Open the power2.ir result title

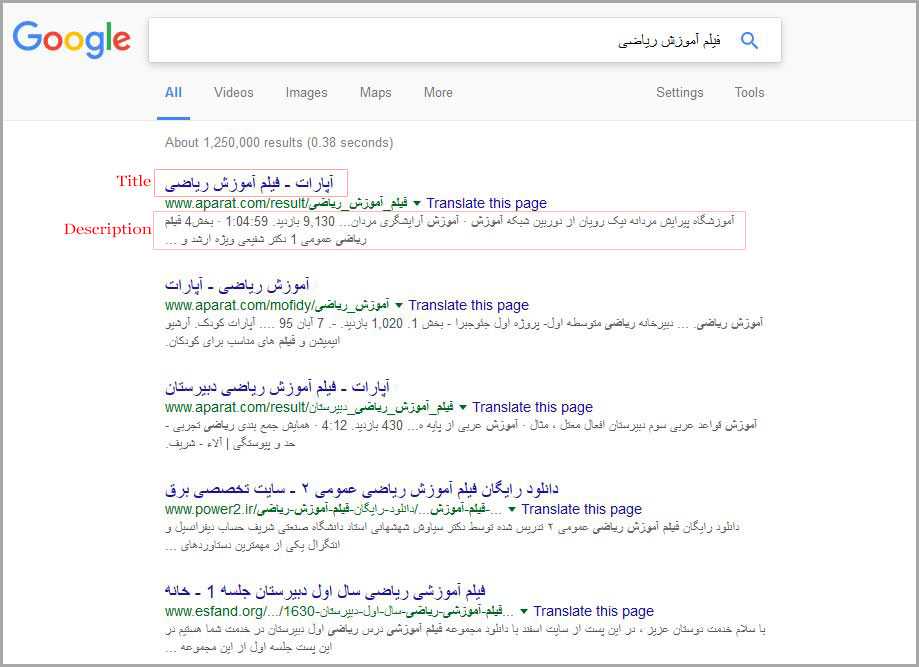[x=362, y=489]
